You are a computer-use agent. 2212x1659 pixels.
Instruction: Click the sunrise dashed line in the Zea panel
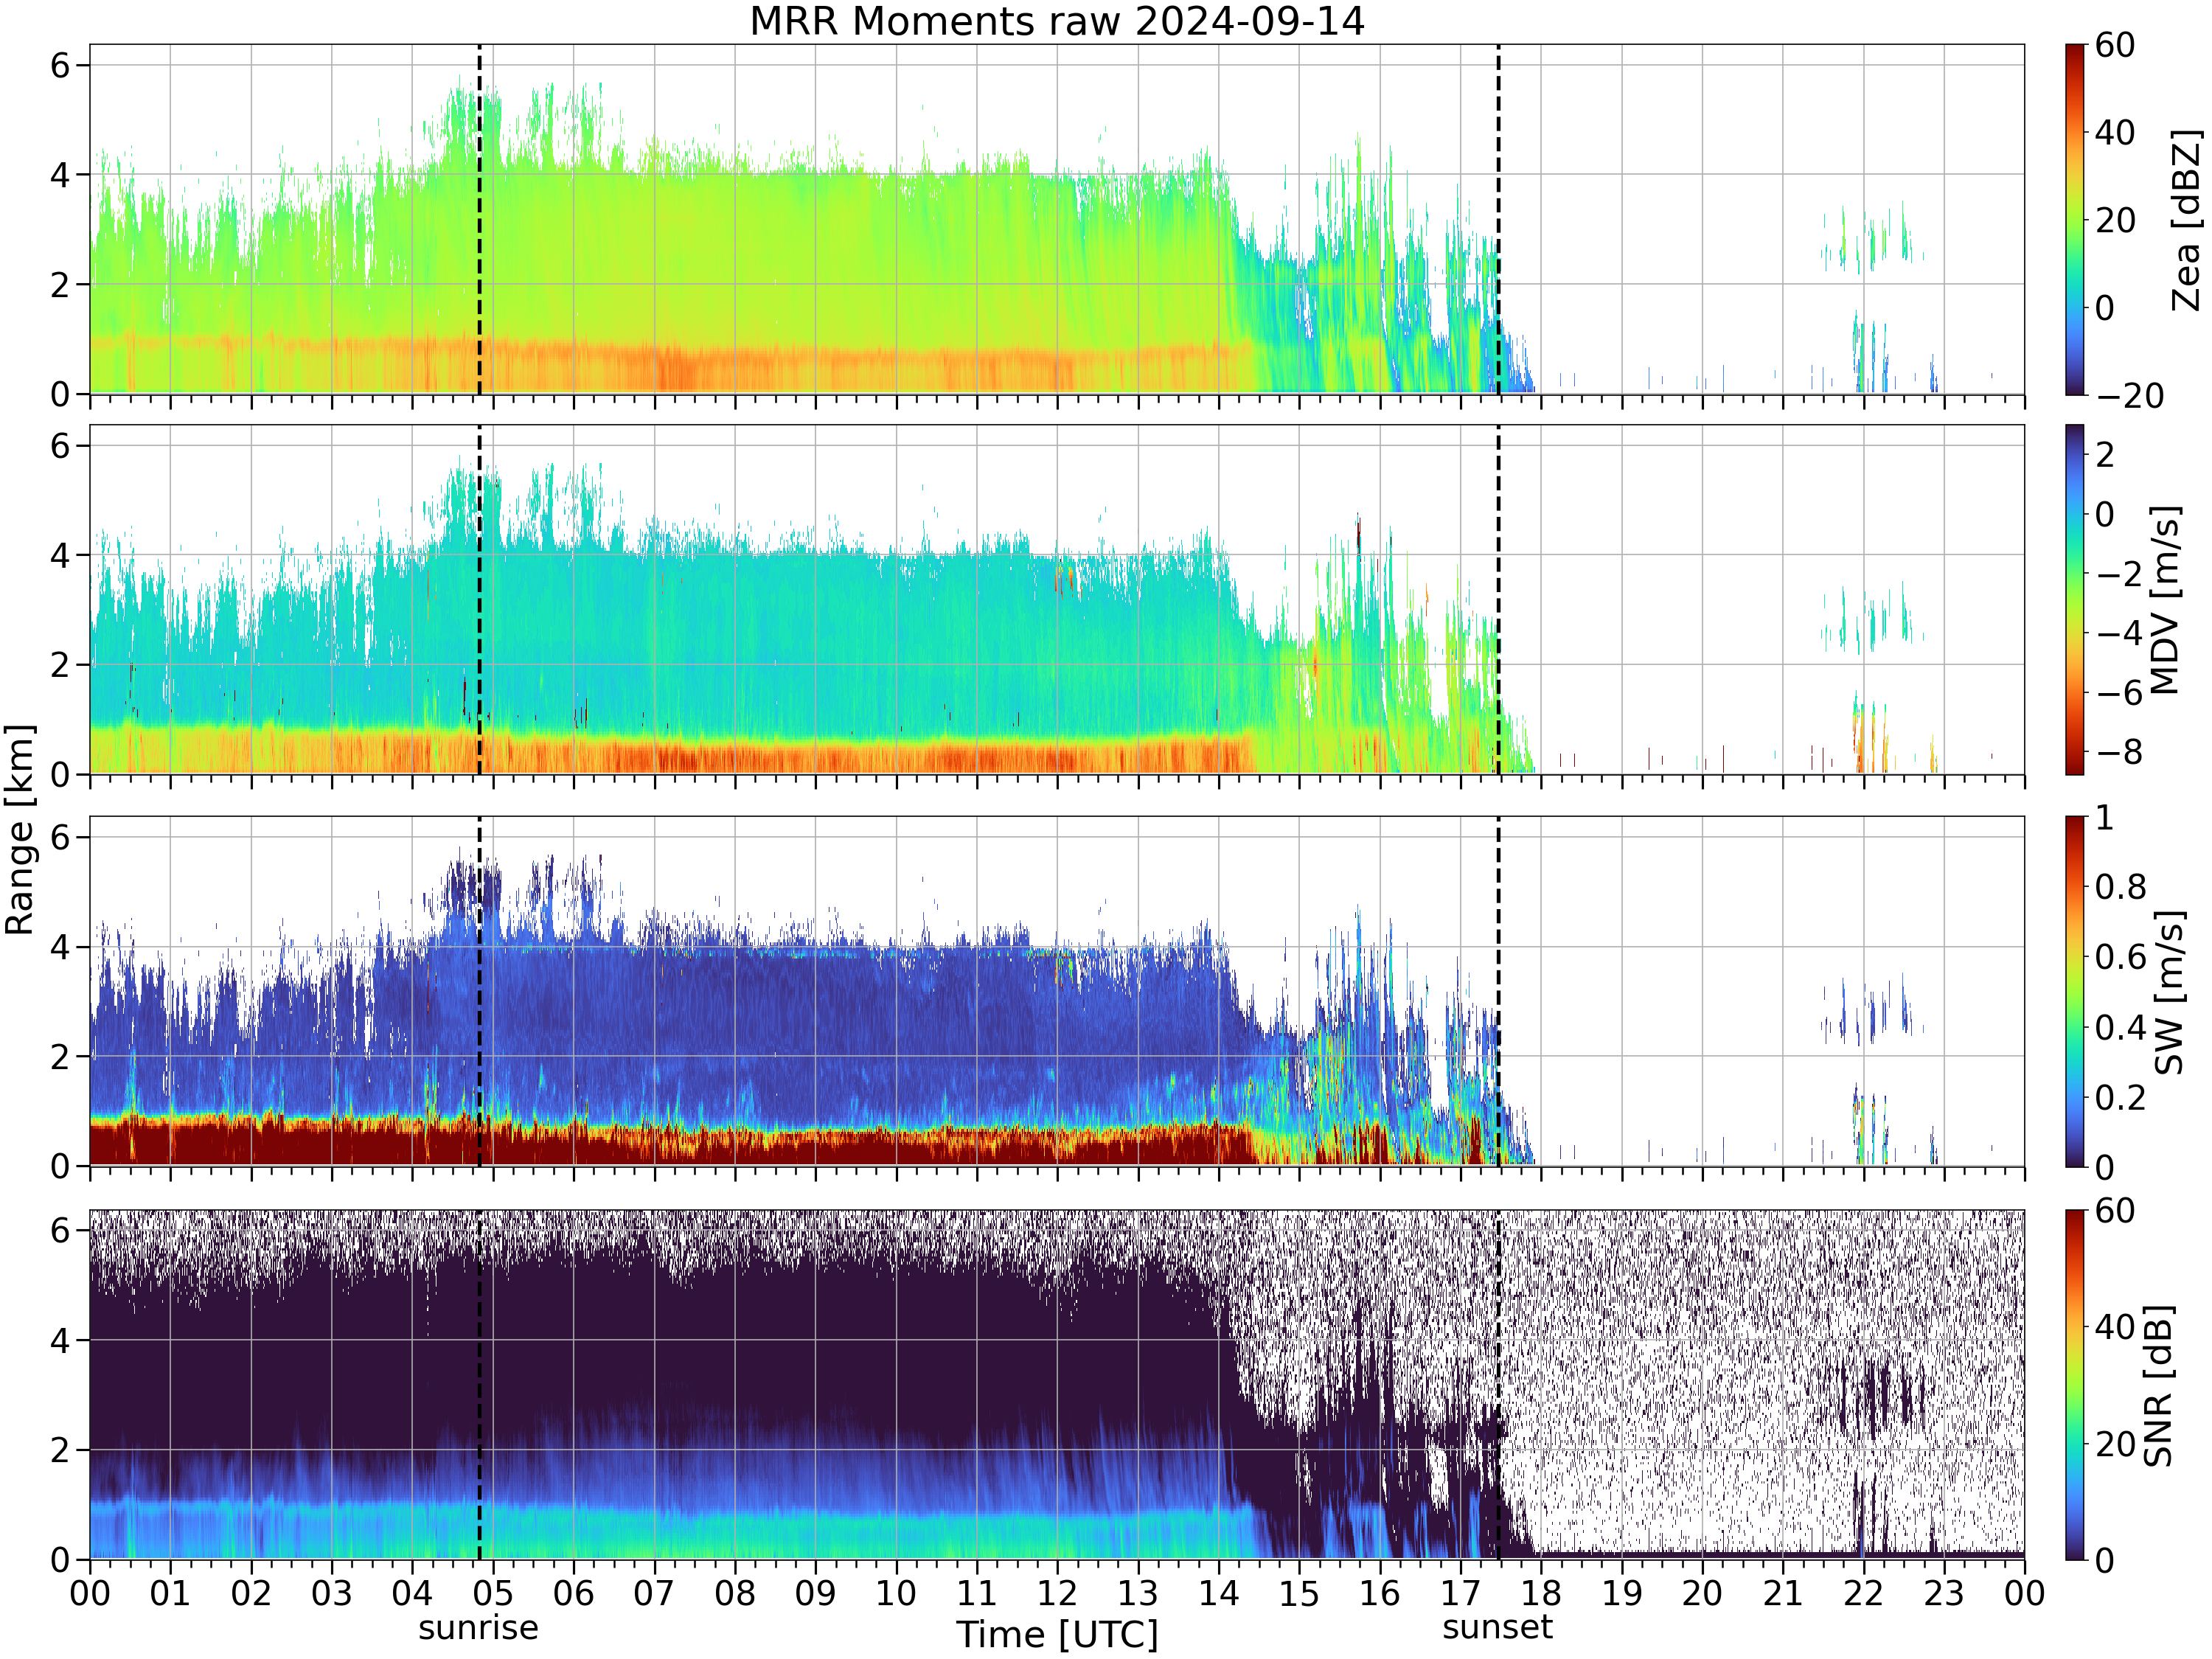pos(479,219)
